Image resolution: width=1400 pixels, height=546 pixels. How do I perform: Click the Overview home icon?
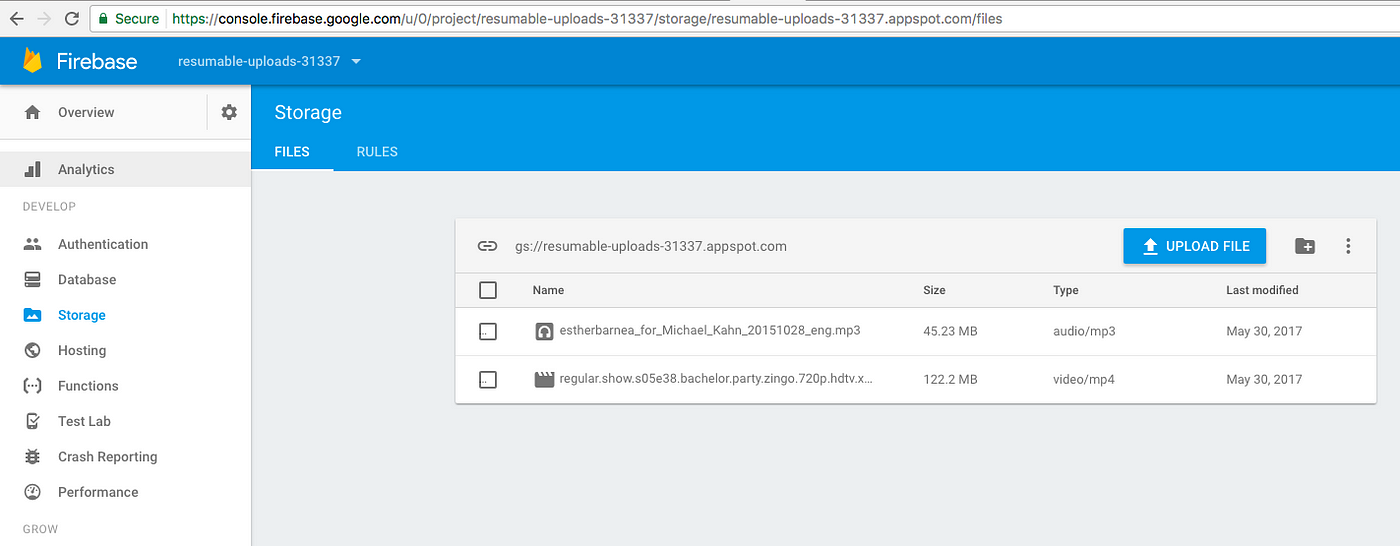[32, 112]
